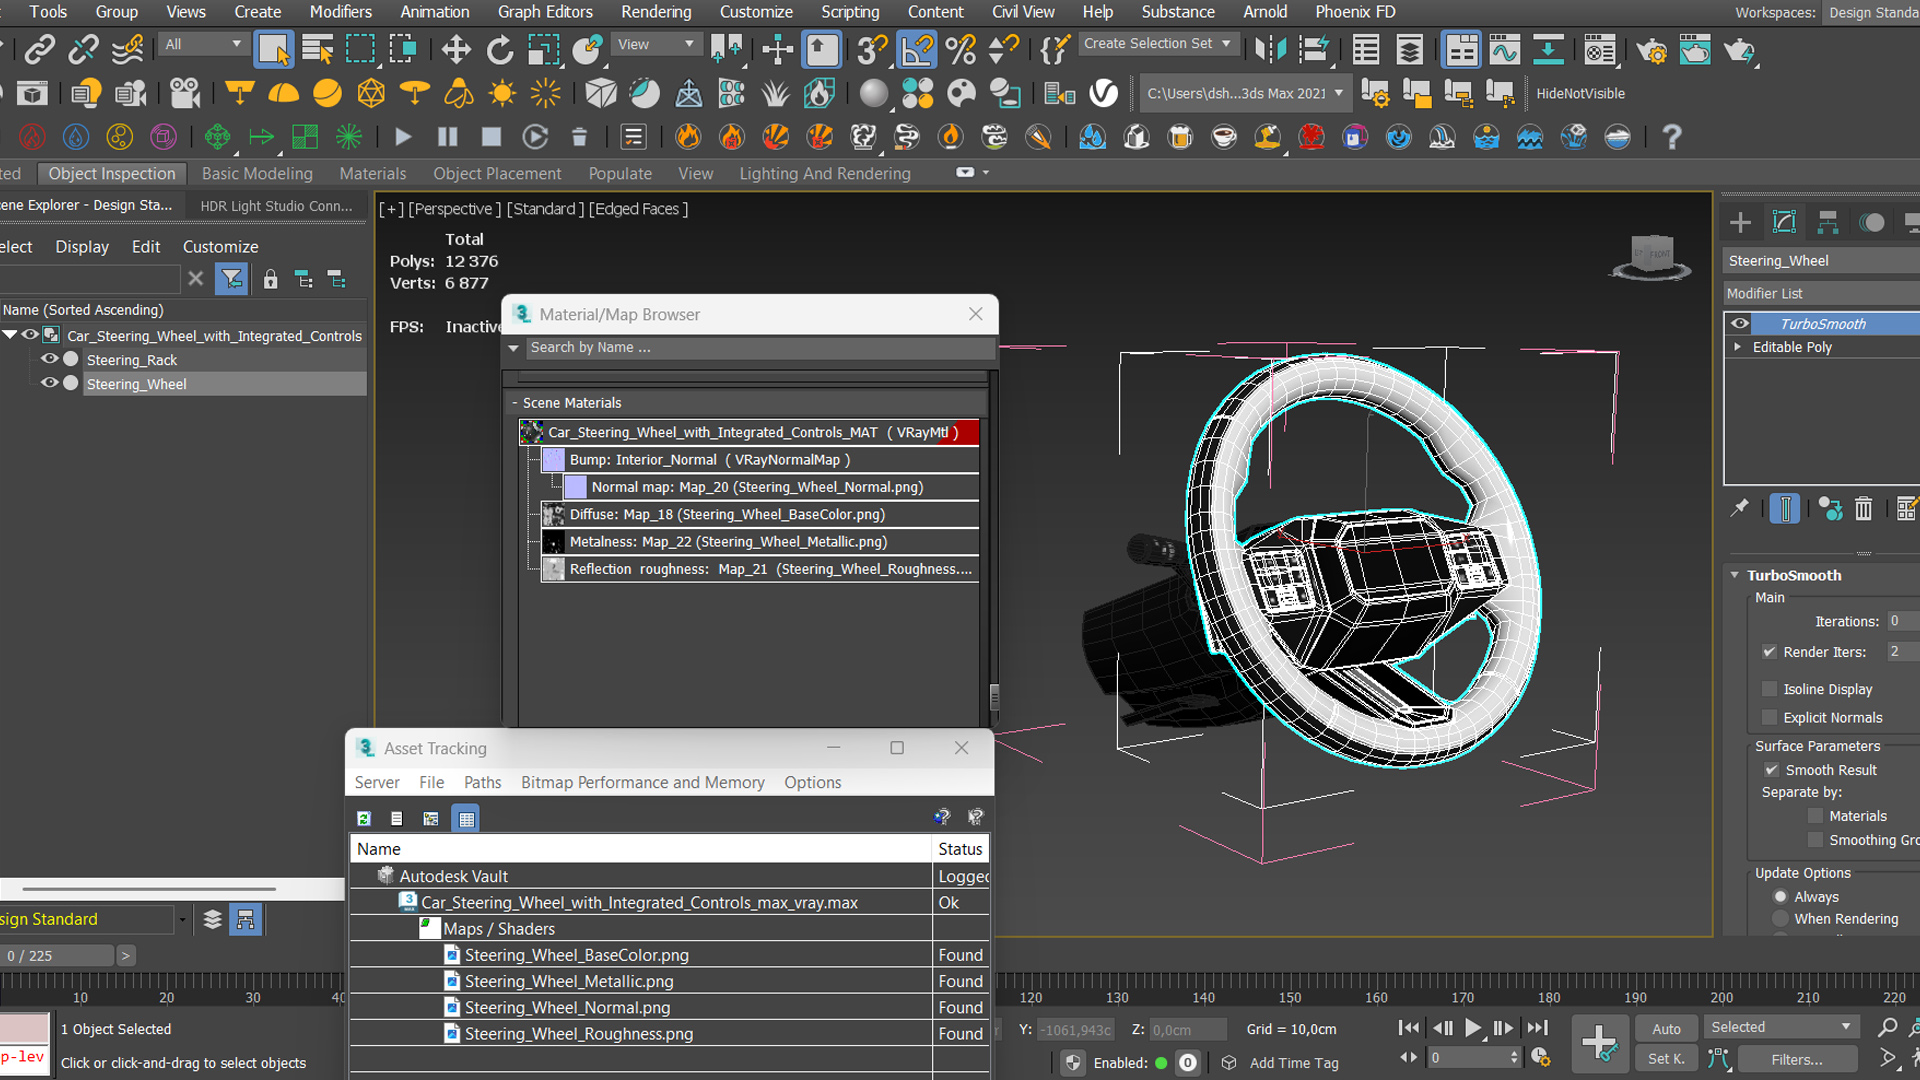
Task: Toggle TurboSmooth modifier visibility eye
Action: 1740,323
